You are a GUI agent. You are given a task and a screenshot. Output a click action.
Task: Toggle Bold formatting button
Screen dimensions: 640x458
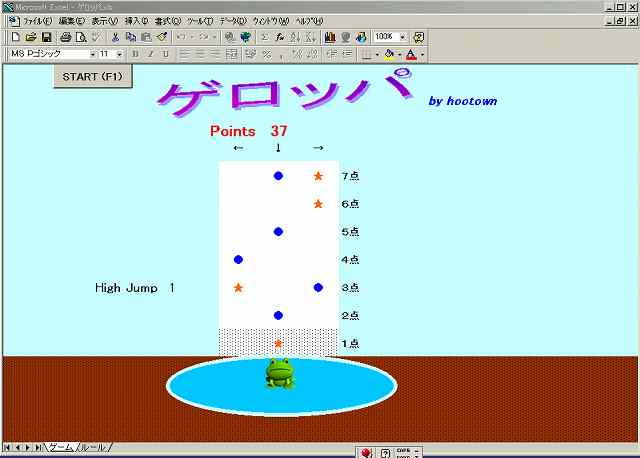pyautogui.click(x=135, y=54)
